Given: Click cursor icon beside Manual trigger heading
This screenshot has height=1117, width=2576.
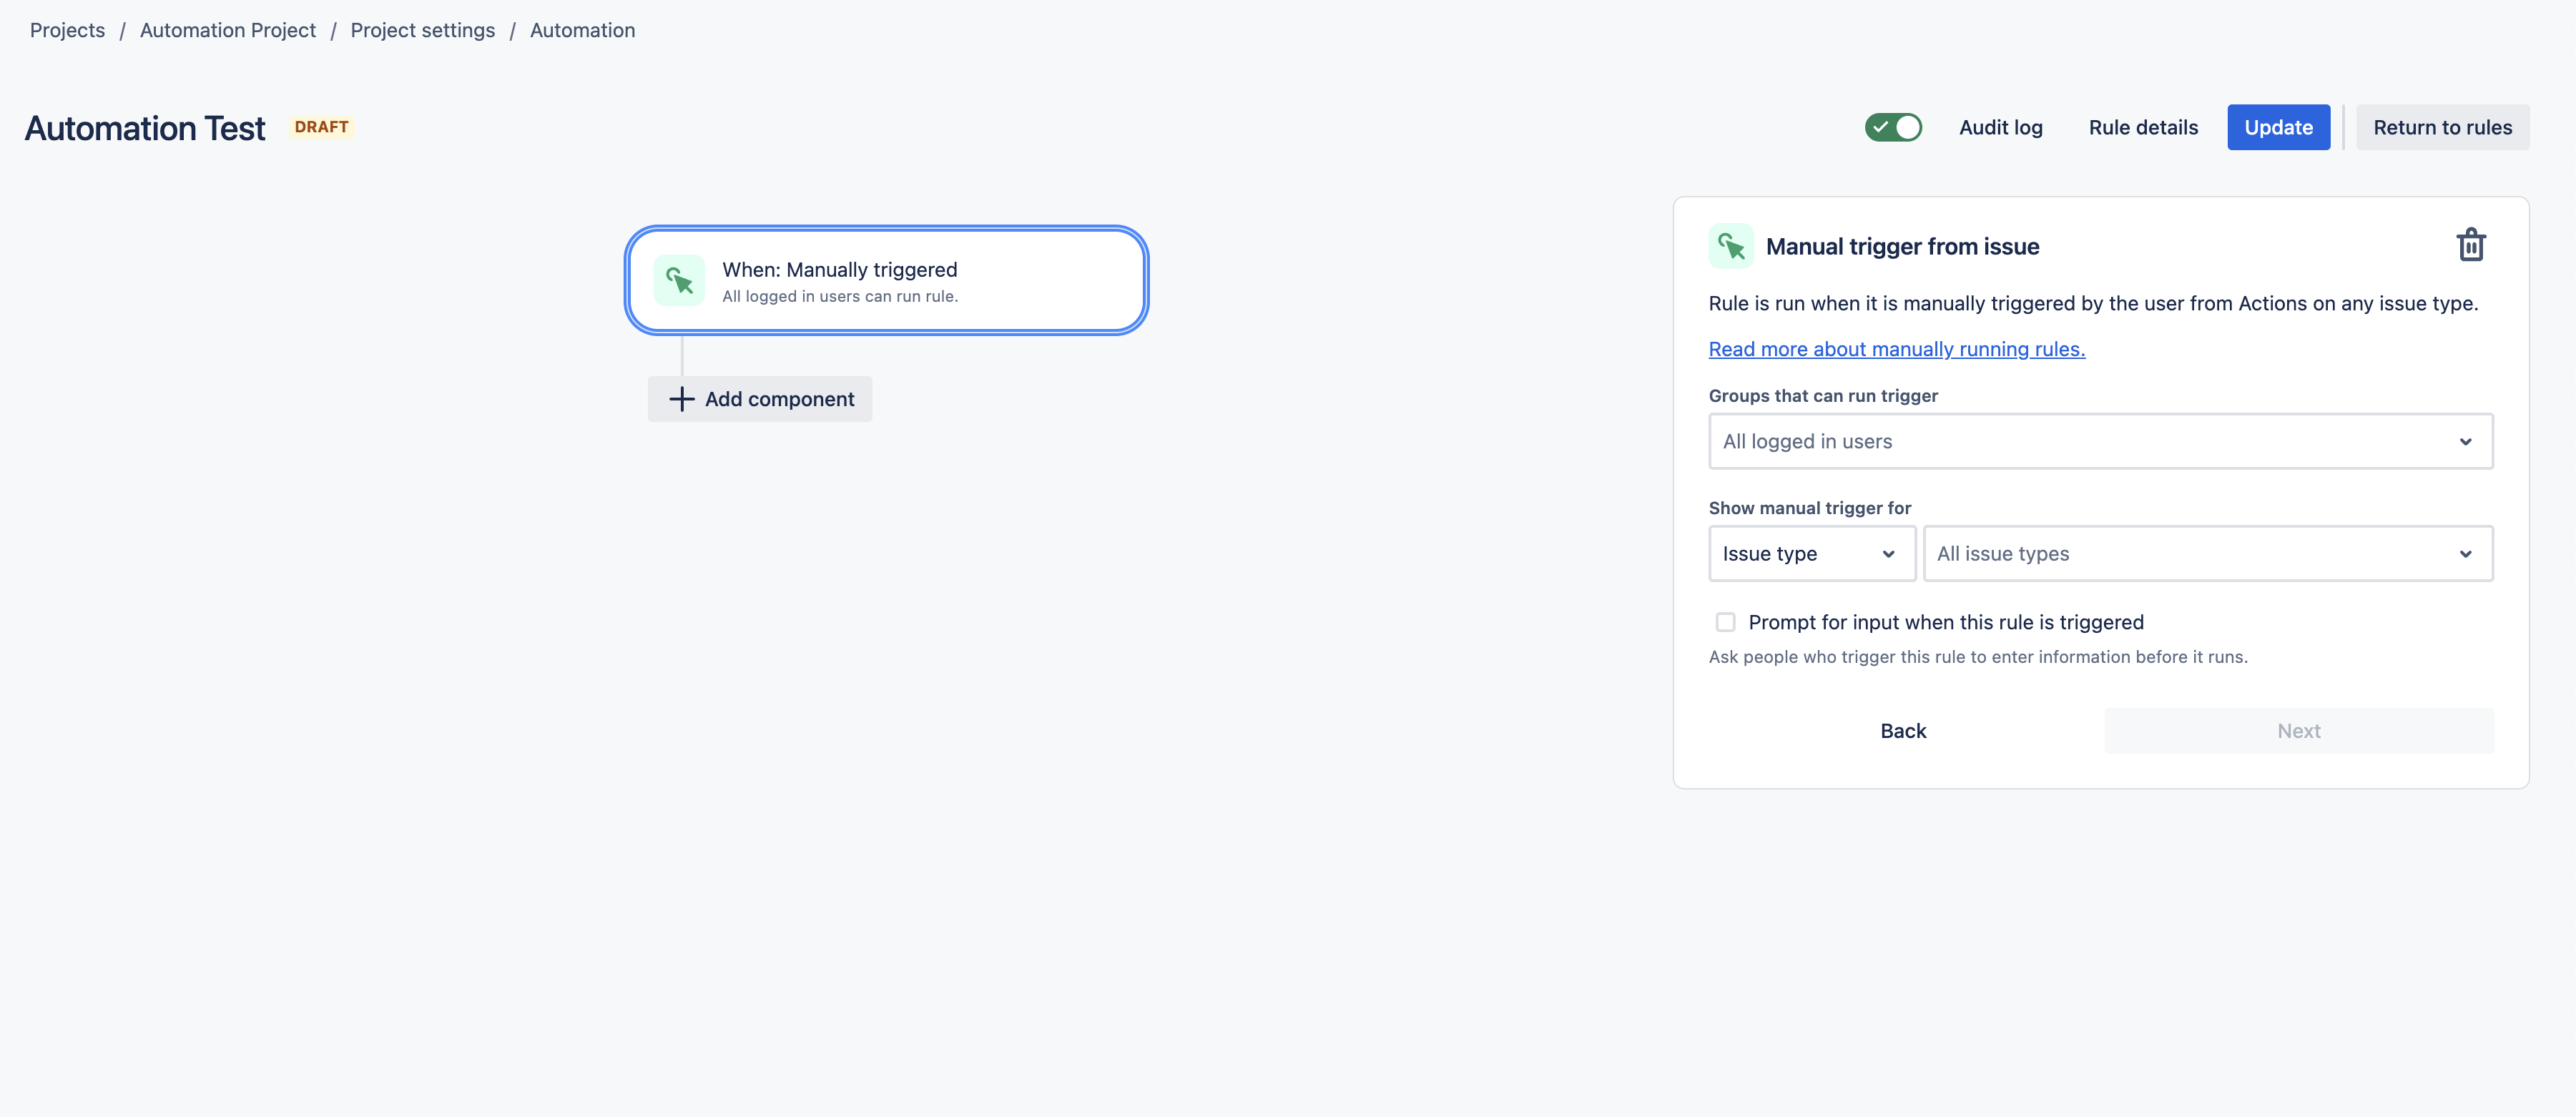Looking at the screenshot, I should [1730, 246].
